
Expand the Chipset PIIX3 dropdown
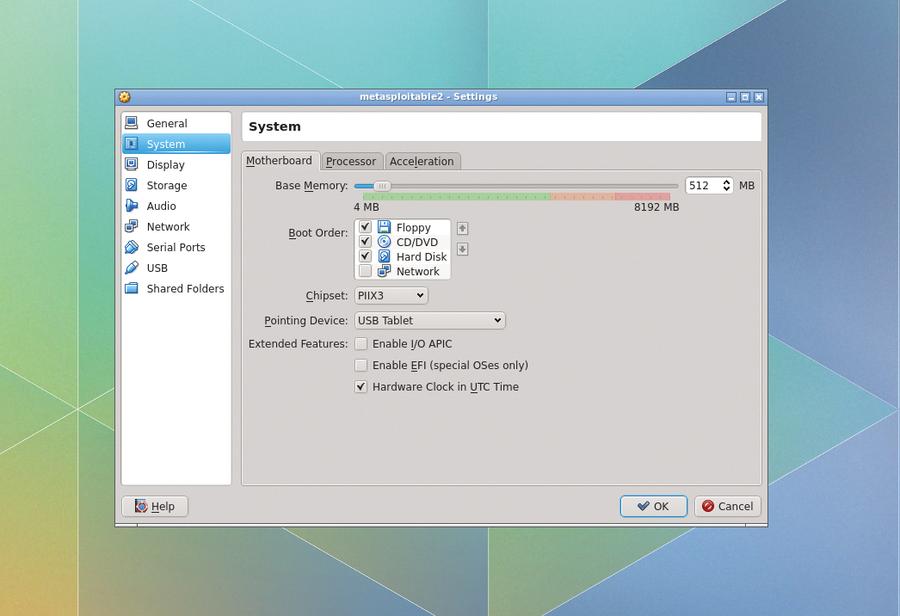point(391,296)
